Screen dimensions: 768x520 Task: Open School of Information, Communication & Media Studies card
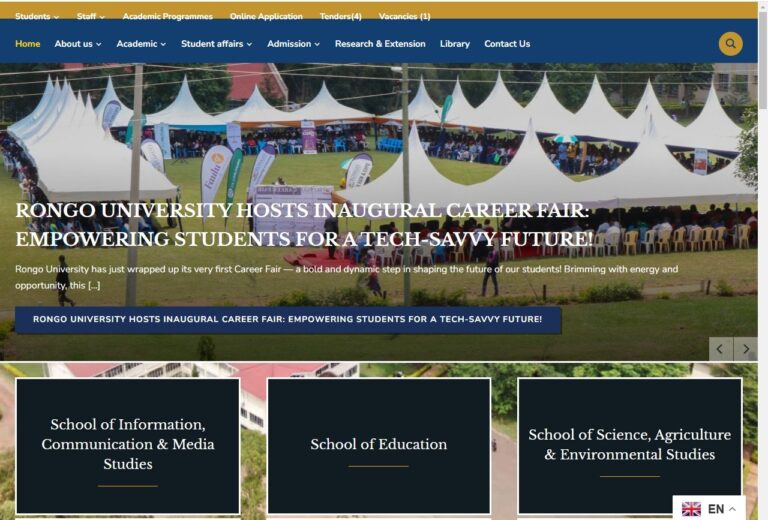(x=128, y=446)
